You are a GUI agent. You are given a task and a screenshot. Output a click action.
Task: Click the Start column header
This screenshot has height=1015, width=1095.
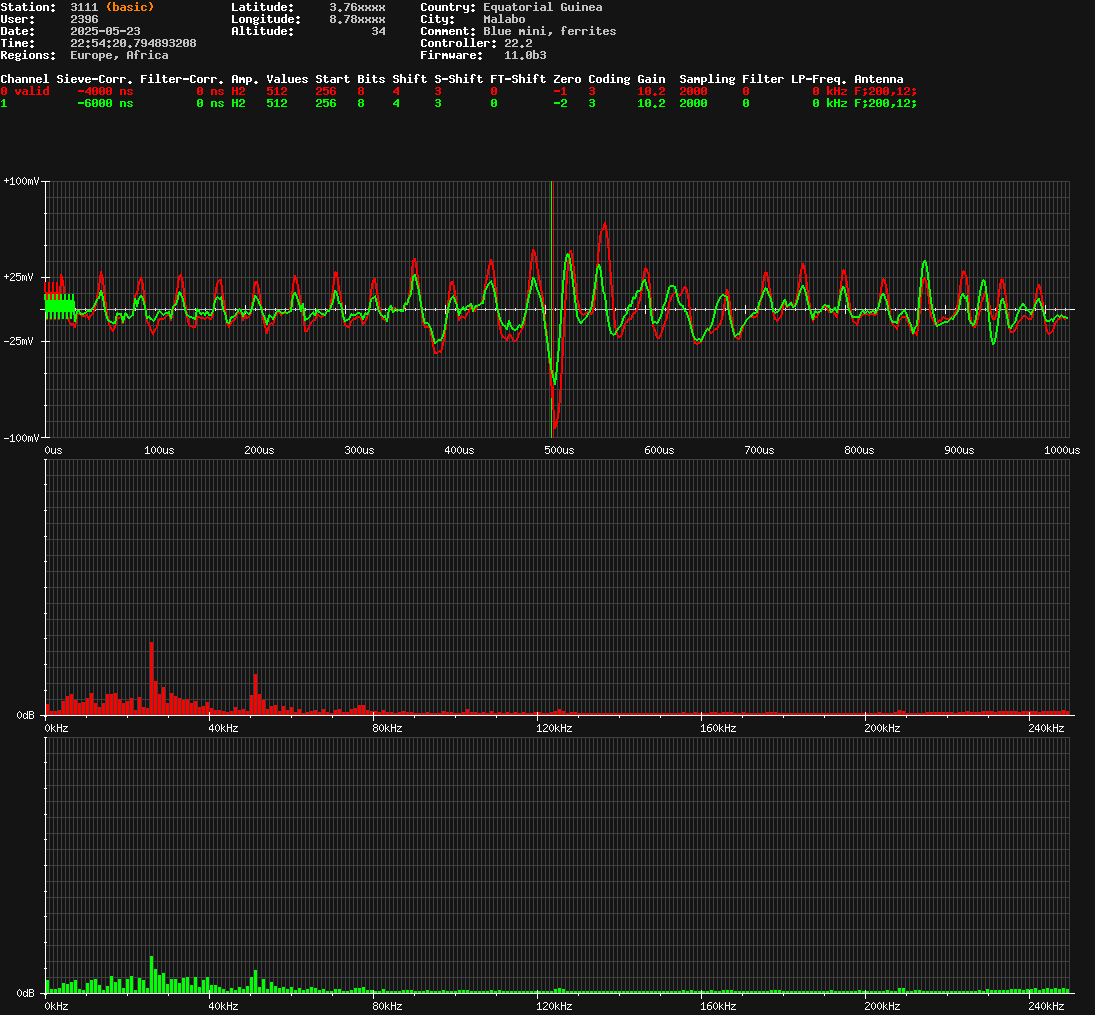click(332, 79)
